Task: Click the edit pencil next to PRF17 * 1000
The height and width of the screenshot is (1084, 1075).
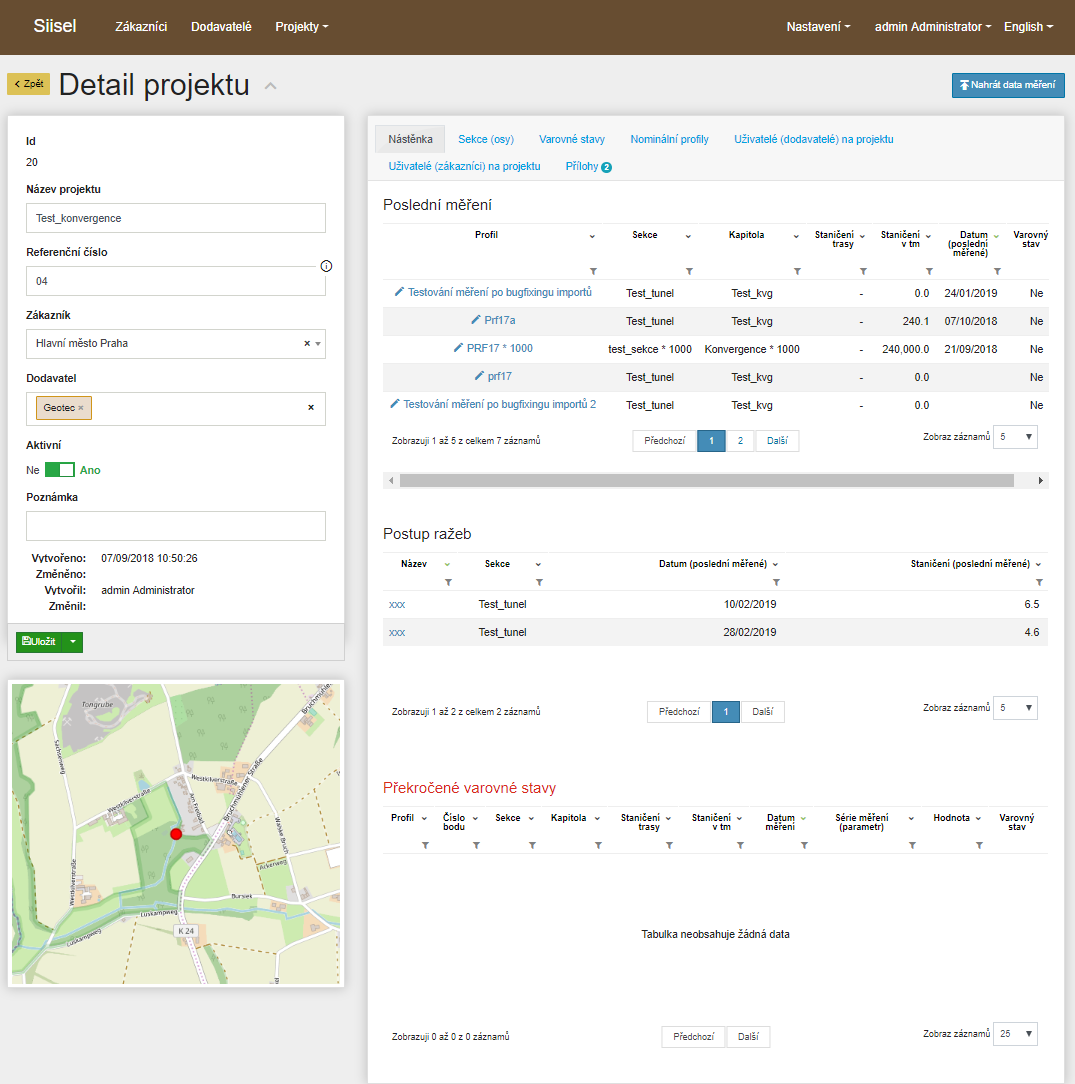Action: point(459,349)
